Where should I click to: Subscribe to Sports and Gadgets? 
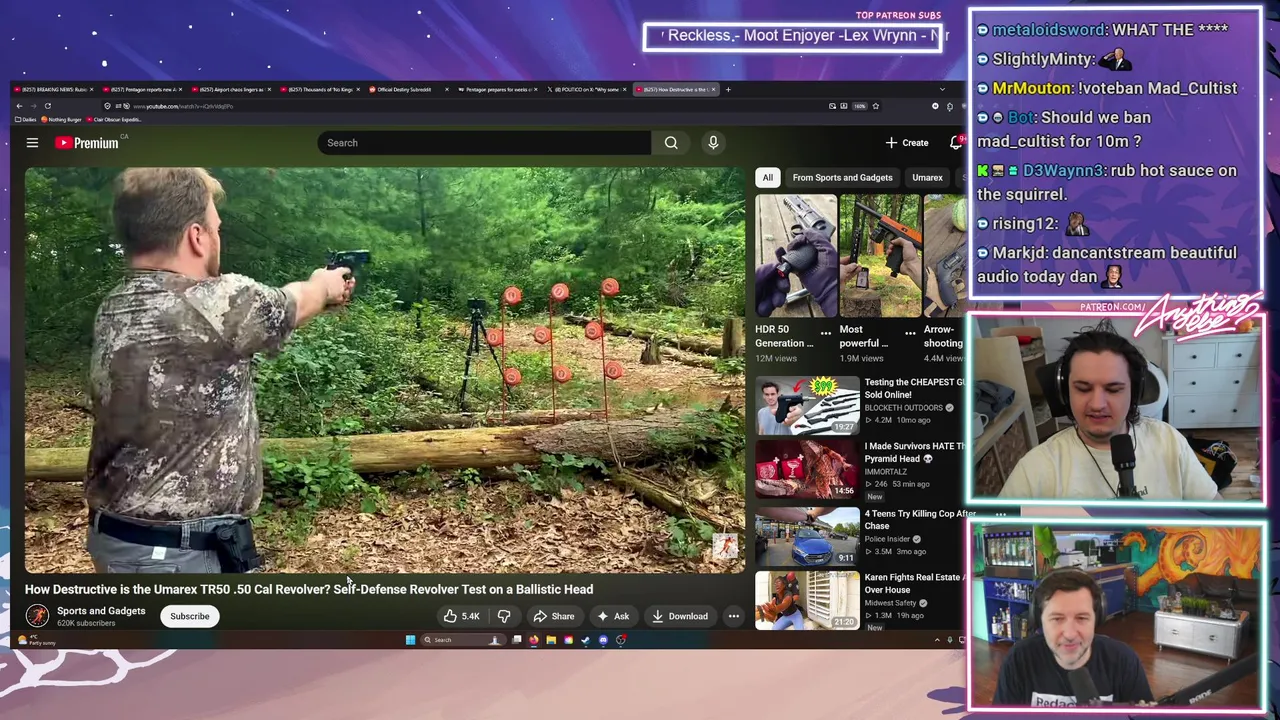pyautogui.click(x=189, y=616)
